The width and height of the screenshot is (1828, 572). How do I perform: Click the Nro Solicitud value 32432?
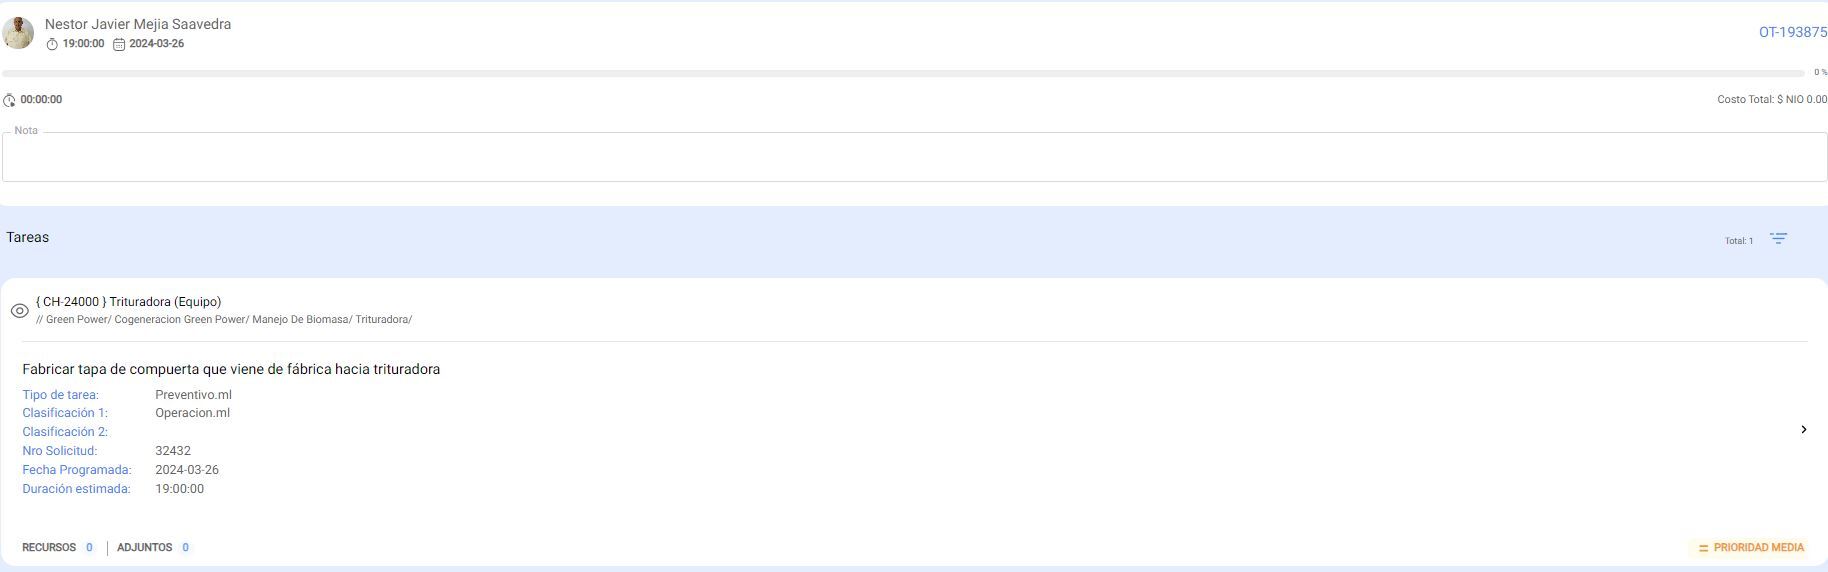tap(173, 451)
